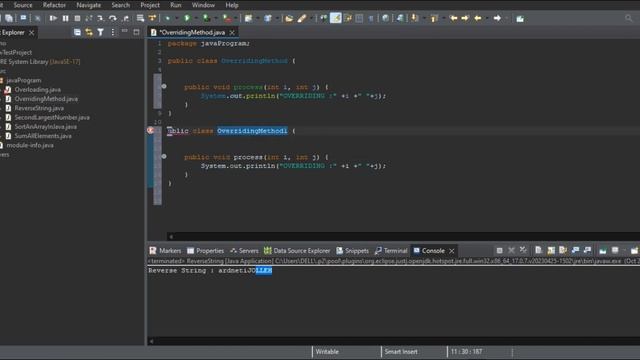This screenshot has width=640, height=360.
Task: Close the OverridingMethod.java editor tab
Action: 232,32
